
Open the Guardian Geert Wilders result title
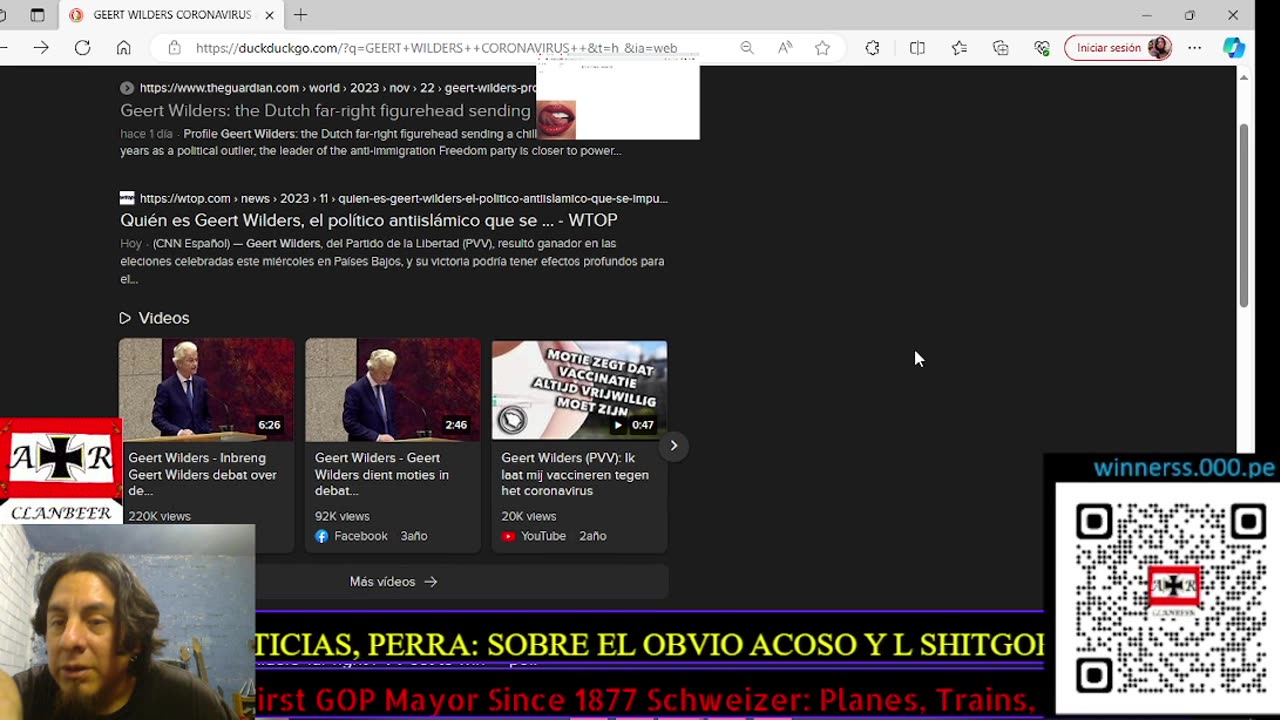tap(325, 111)
